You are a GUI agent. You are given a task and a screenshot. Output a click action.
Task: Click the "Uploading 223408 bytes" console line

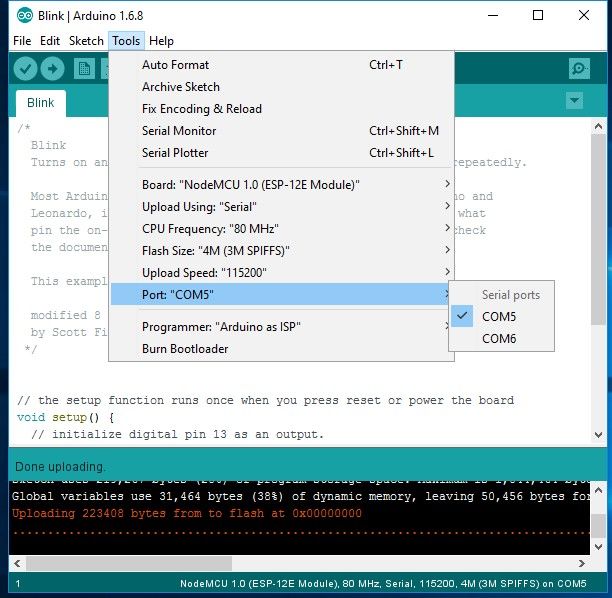click(187, 513)
